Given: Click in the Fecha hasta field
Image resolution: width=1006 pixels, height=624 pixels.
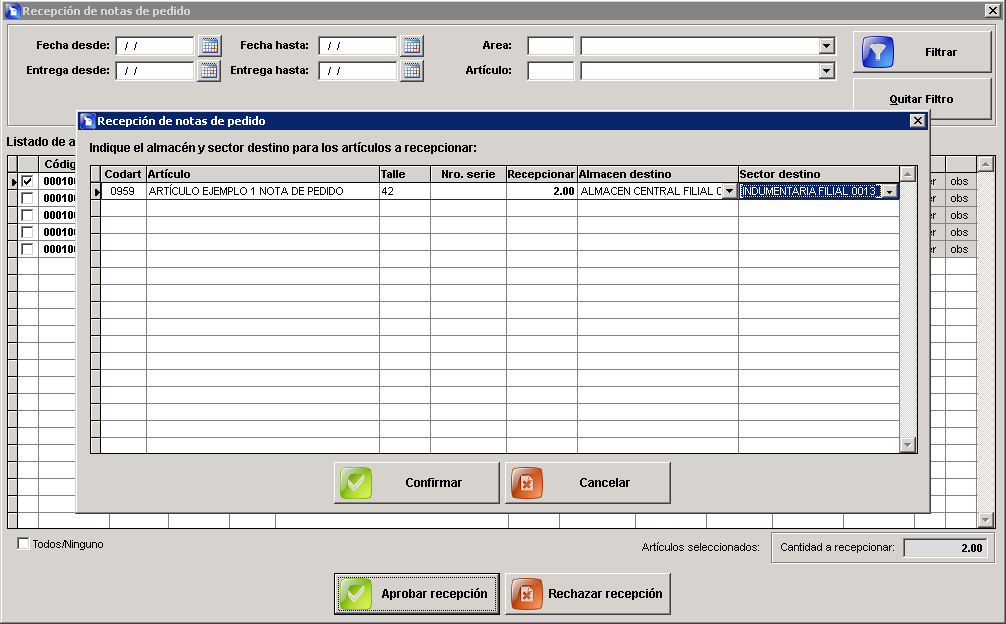Looking at the screenshot, I should tap(357, 46).
